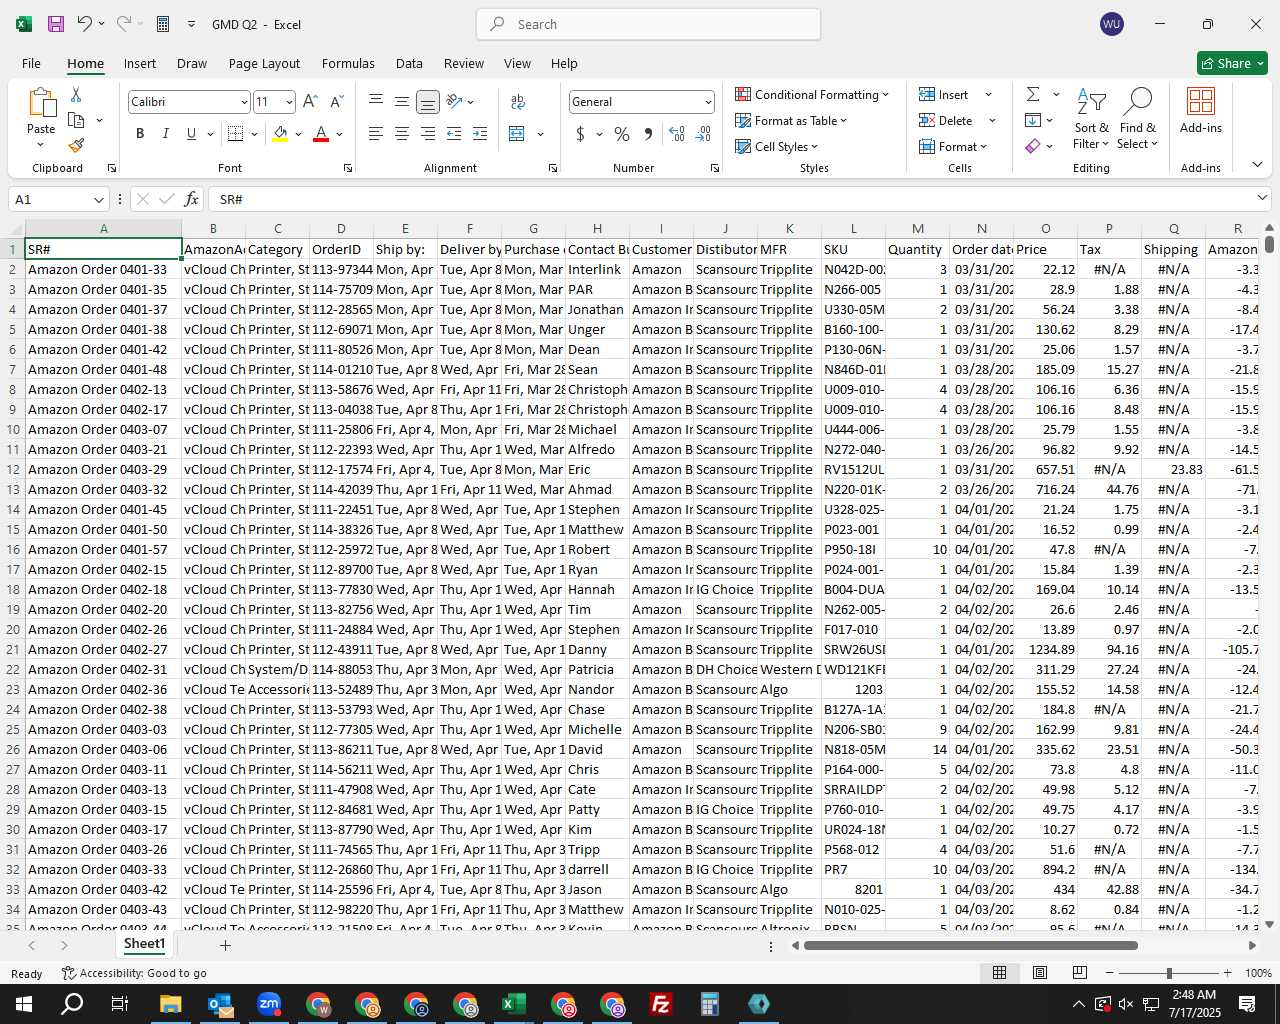Click the zoom slider handle in status bar

coord(1169,973)
